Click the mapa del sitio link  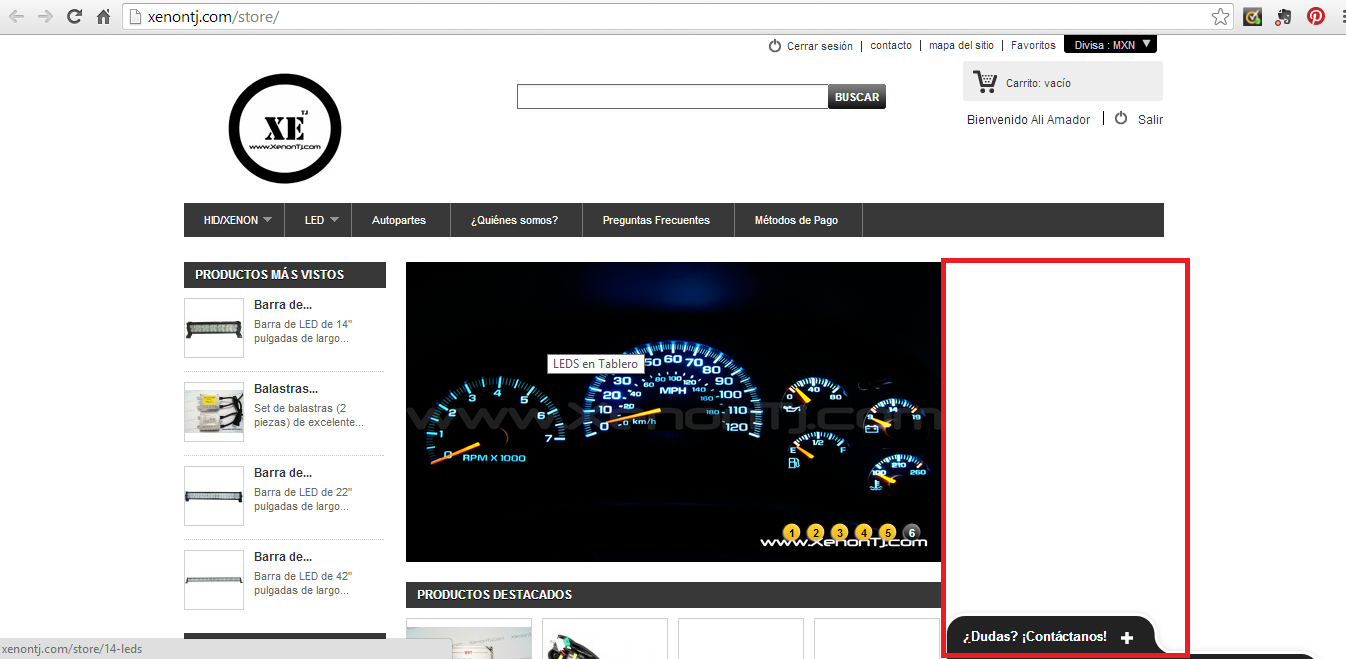point(961,45)
